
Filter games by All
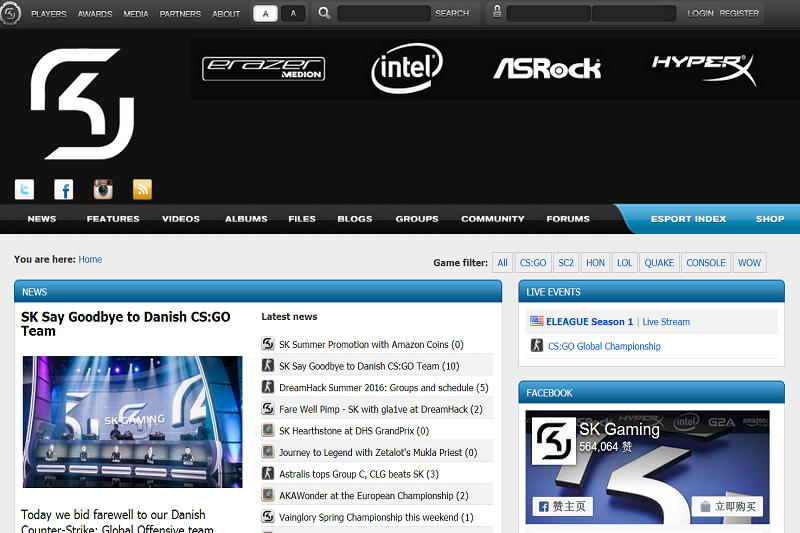[x=503, y=263]
